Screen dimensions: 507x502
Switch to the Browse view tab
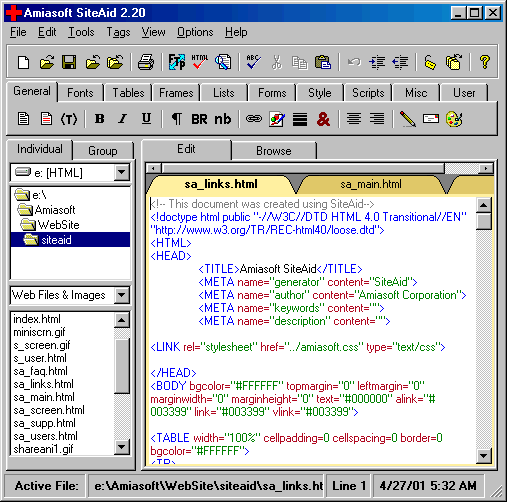pos(274,151)
